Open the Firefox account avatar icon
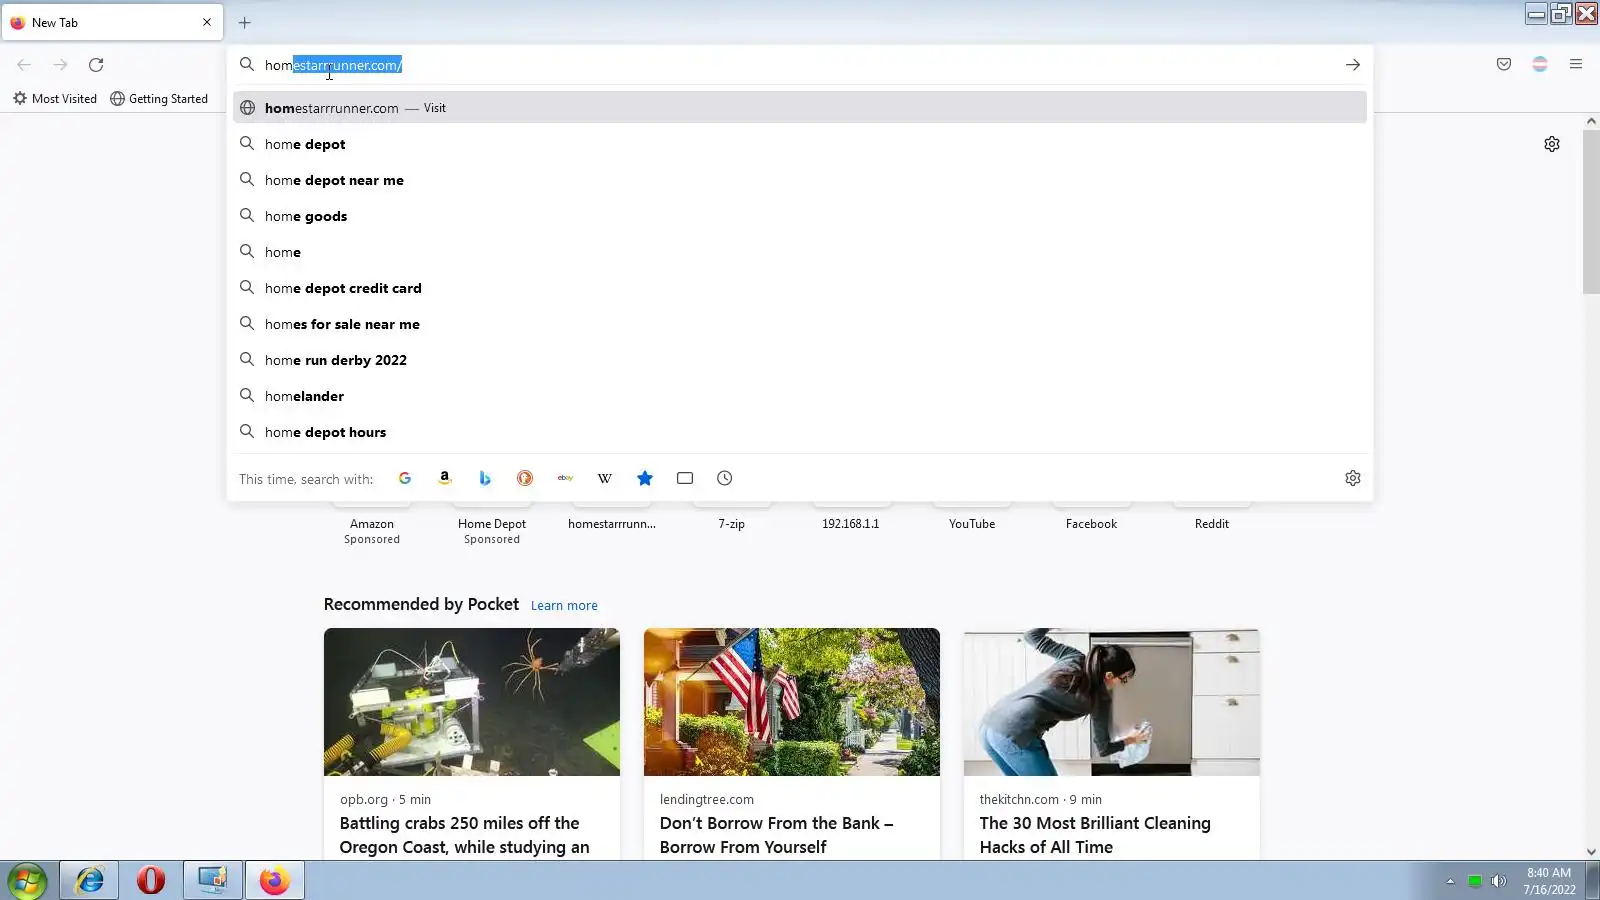Screen dimensions: 1600x900 pos(1540,65)
